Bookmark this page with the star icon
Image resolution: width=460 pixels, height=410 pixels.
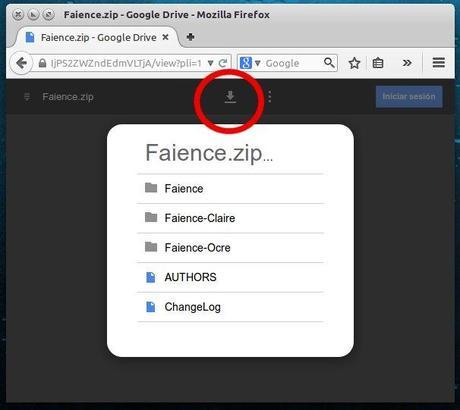(354, 63)
